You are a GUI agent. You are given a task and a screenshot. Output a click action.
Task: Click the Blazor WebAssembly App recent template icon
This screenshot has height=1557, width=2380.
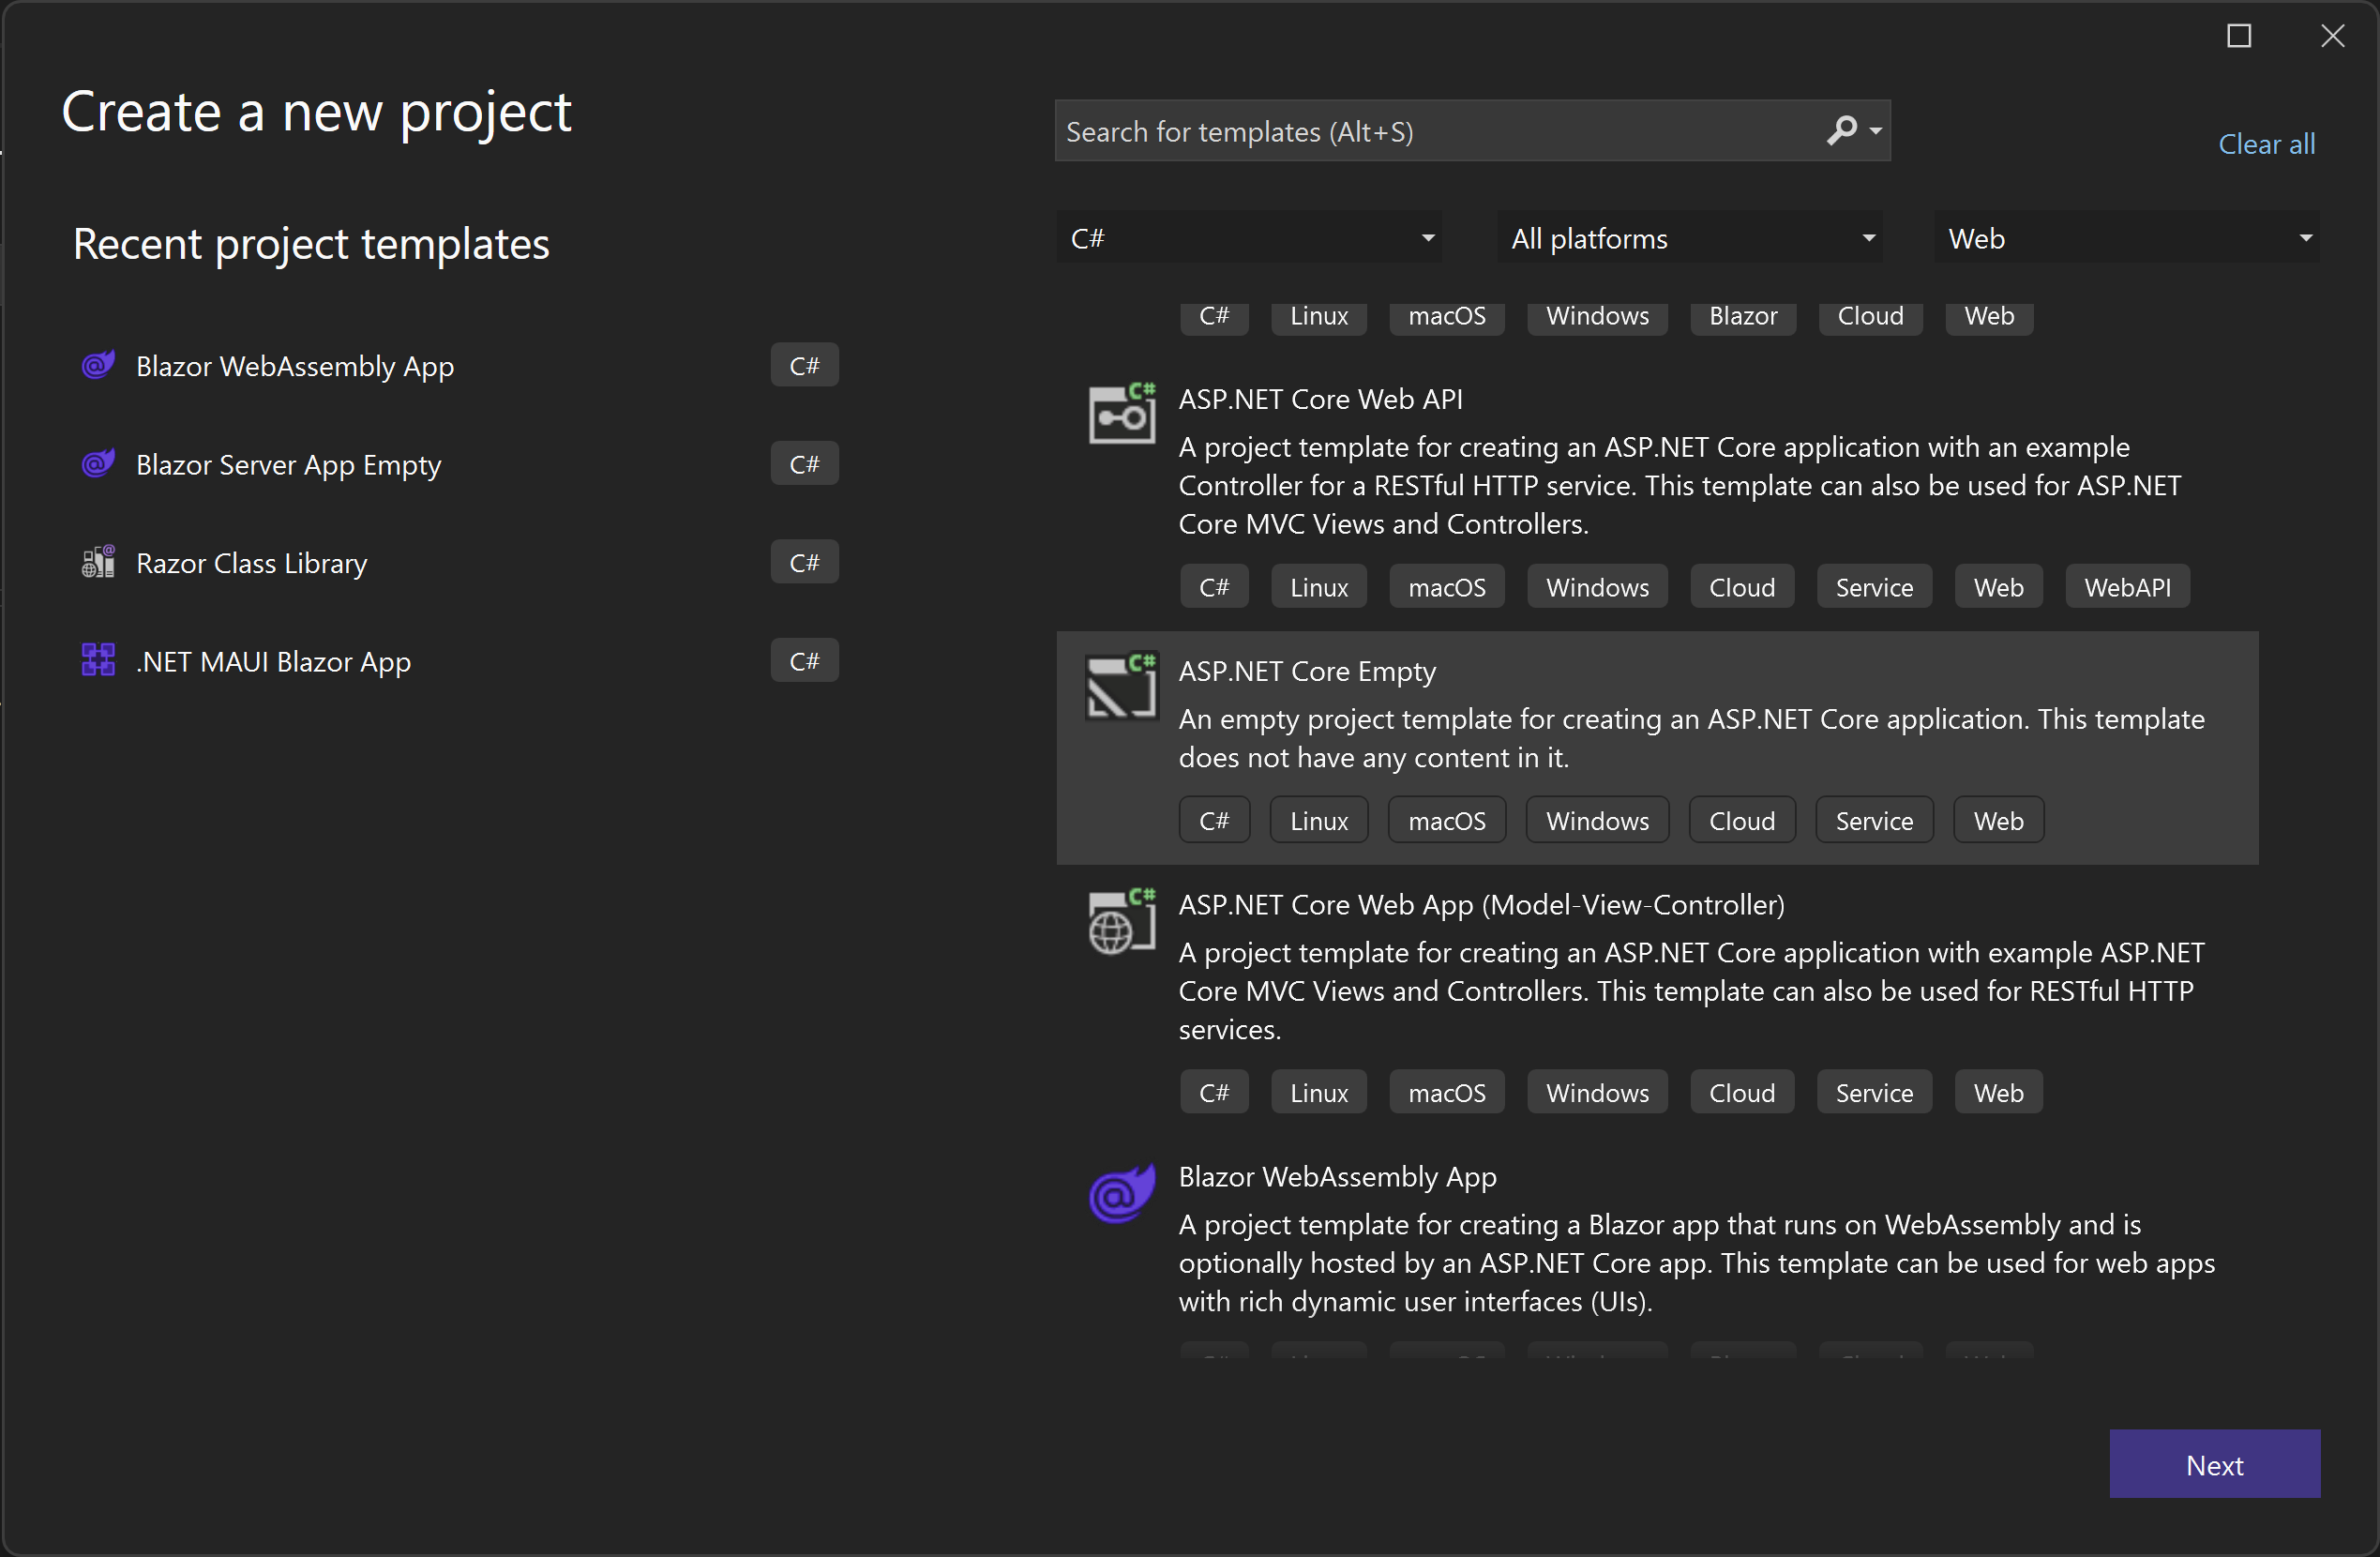(x=98, y=365)
